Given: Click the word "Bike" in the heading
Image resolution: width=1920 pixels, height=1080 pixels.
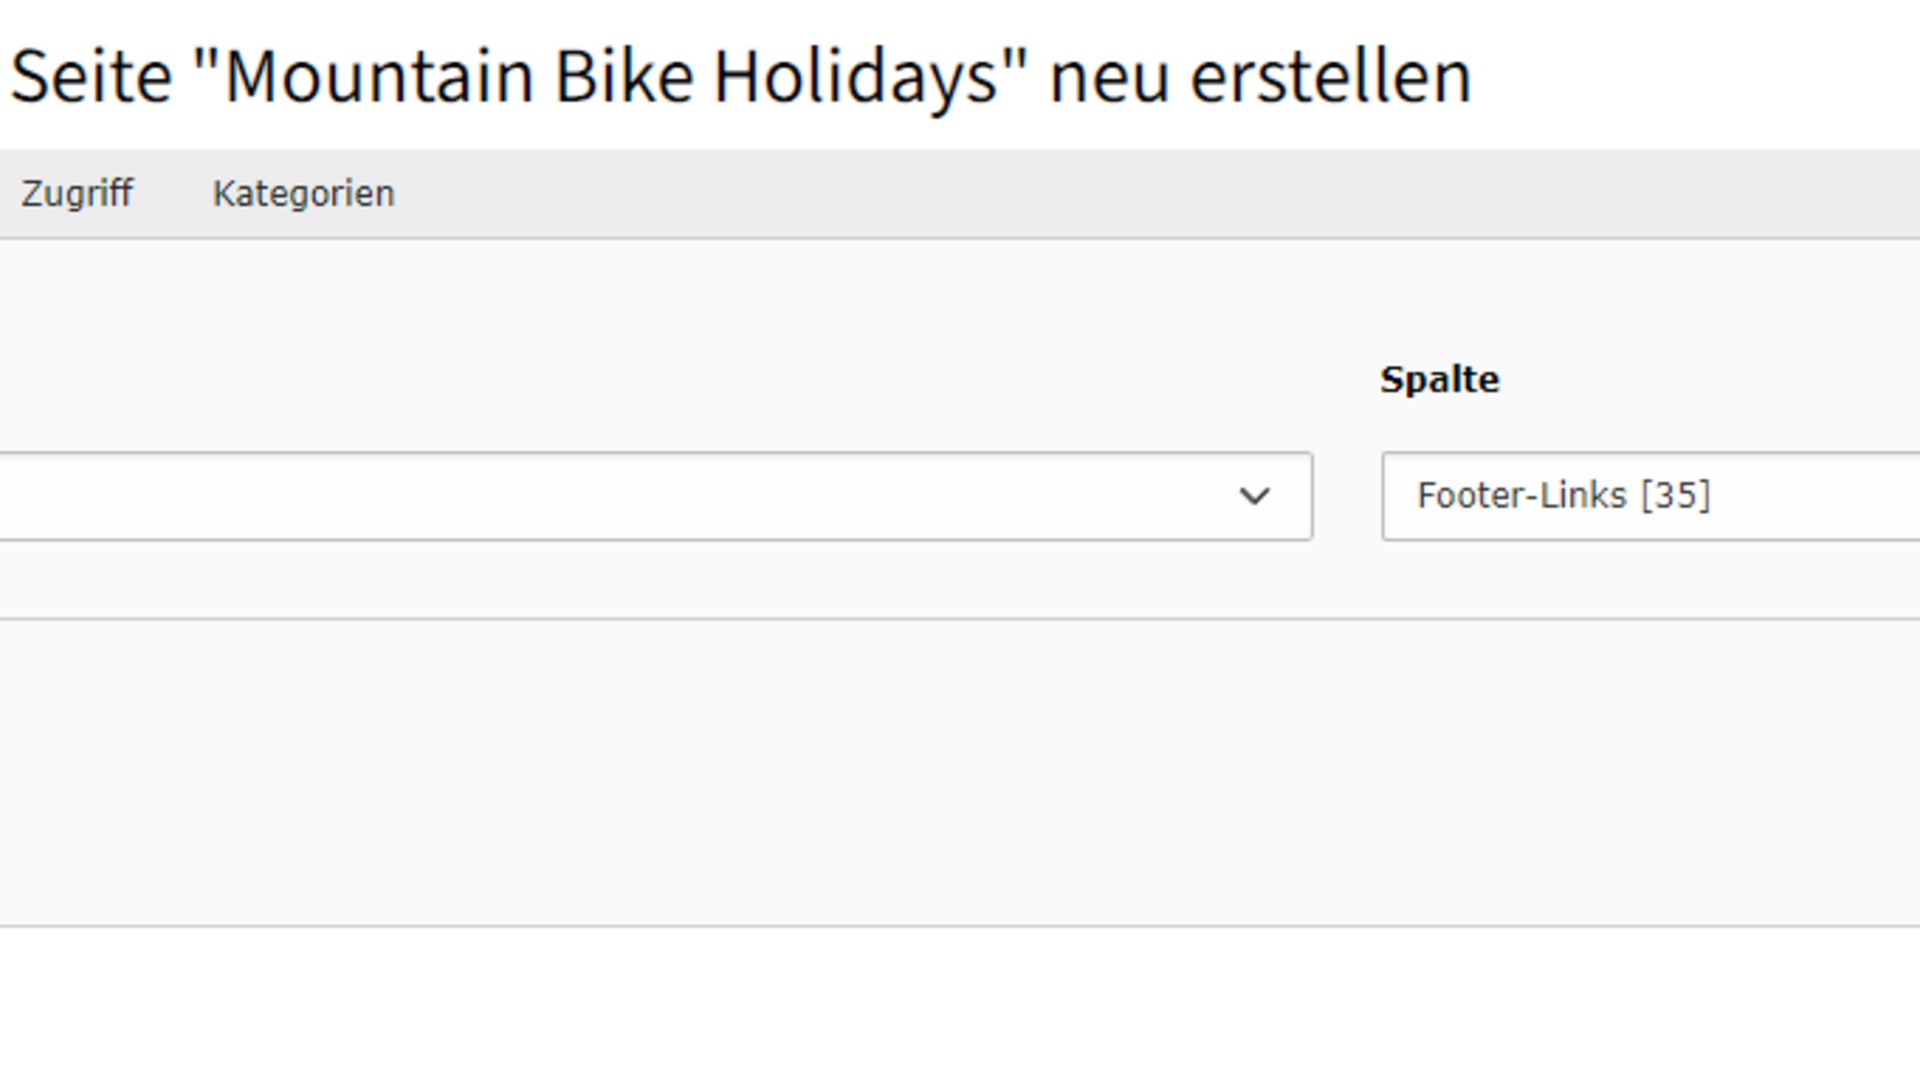Looking at the screenshot, I should click(623, 78).
